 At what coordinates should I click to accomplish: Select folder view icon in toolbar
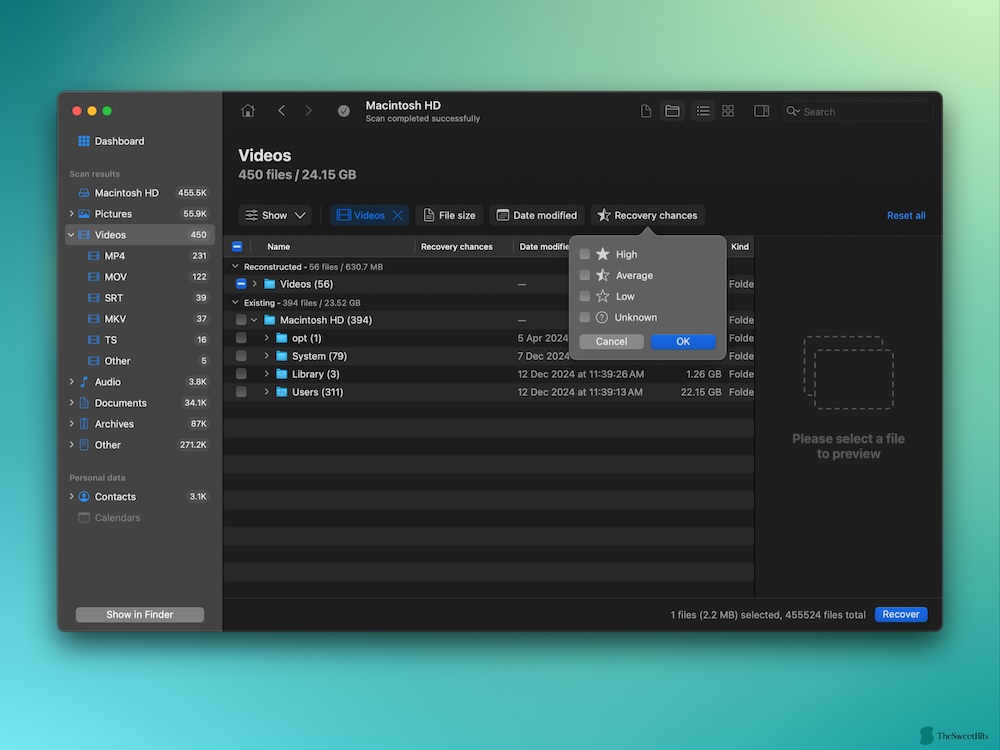pyautogui.click(x=672, y=111)
